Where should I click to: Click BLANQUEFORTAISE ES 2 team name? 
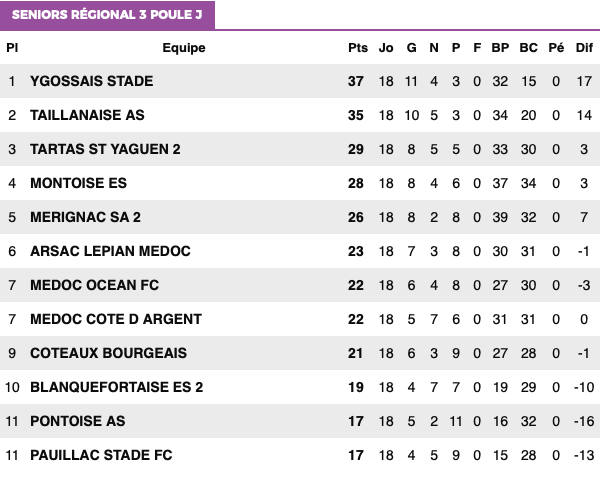tap(117, 387)
